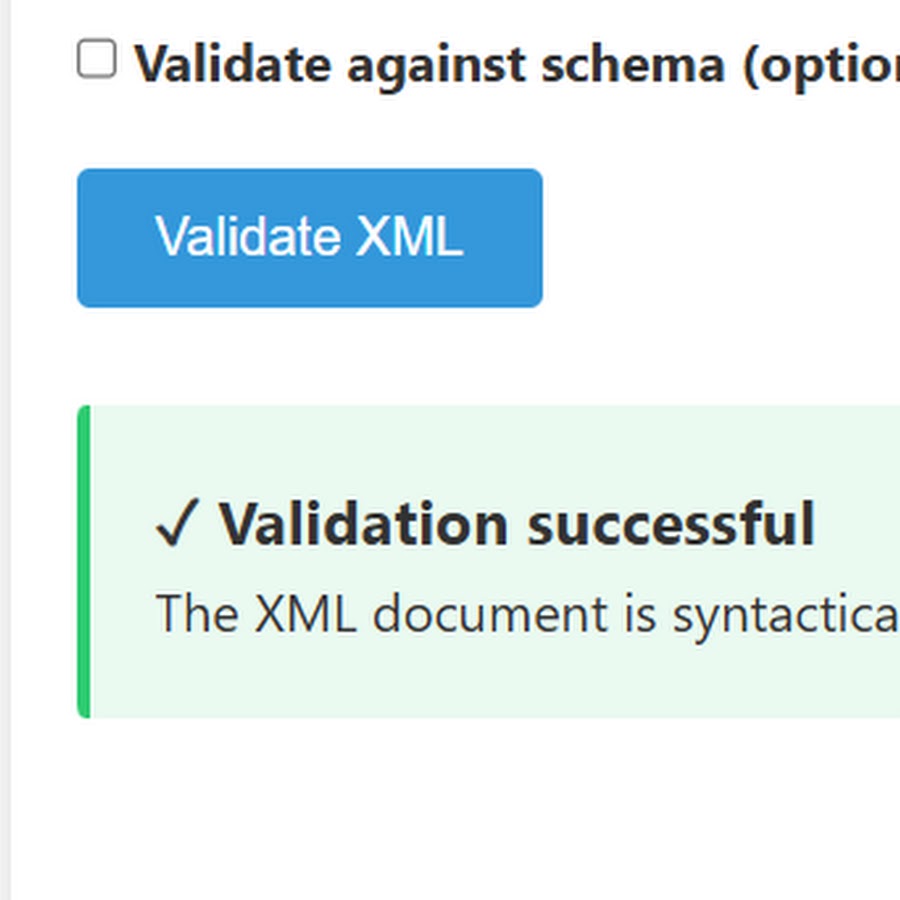
Task: Click the gray strip along the page's left edge
Action: point(5,450)
